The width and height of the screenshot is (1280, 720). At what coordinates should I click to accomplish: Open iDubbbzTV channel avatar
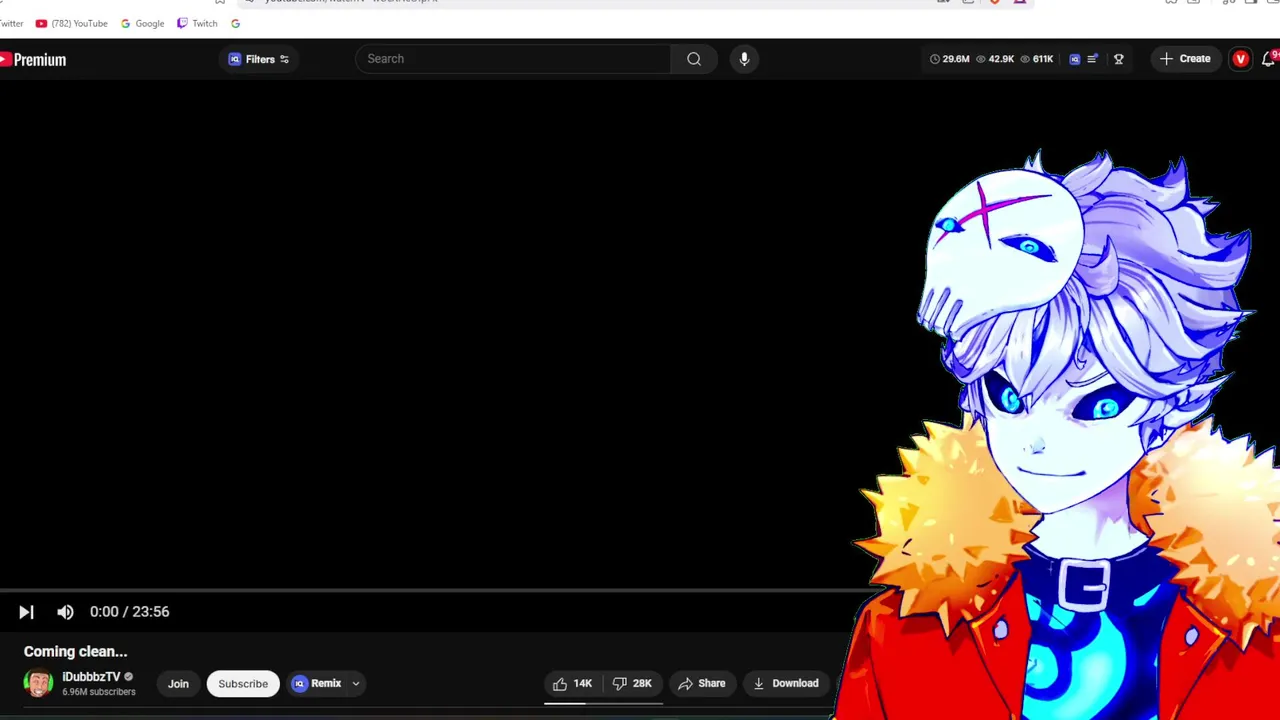(38, 684)
